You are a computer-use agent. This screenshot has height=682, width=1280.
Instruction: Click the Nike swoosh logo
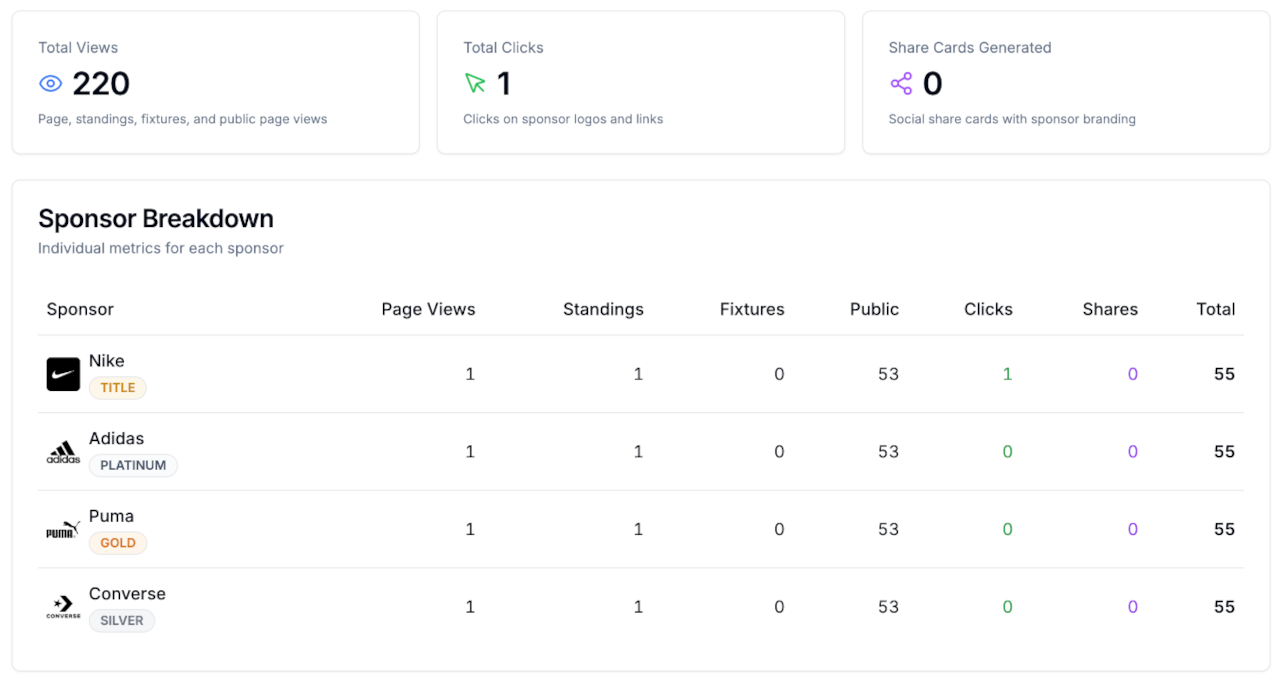pyautogui.click(x=62, y=373)
